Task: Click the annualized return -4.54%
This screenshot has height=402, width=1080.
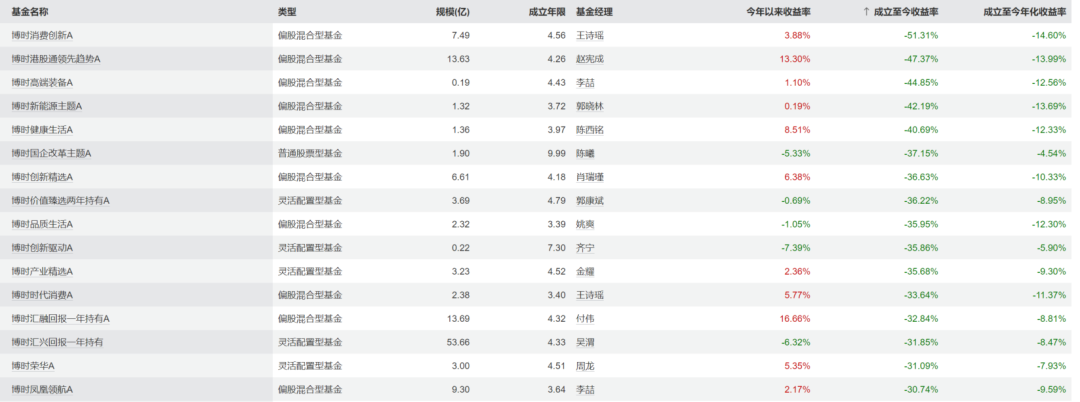Action: (x=1051, y=154)
